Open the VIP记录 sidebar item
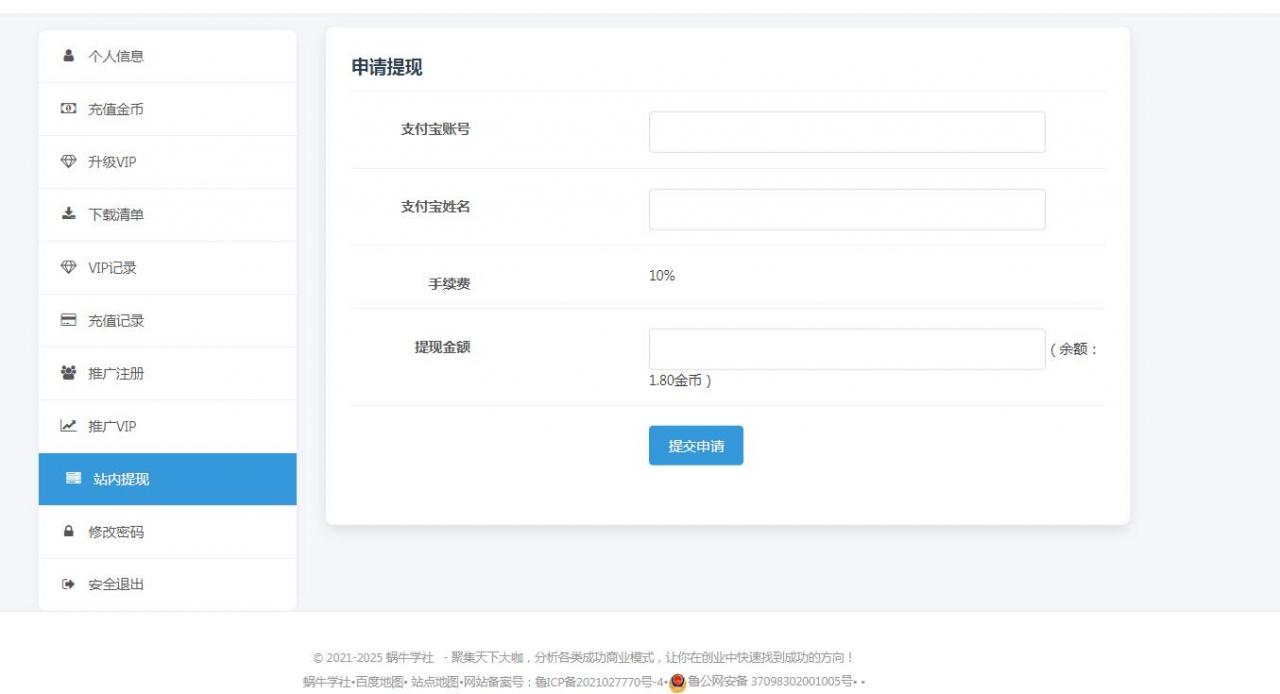Image resolution: width=1280 pixels, height=694 pixels. [x=167, y=268]
